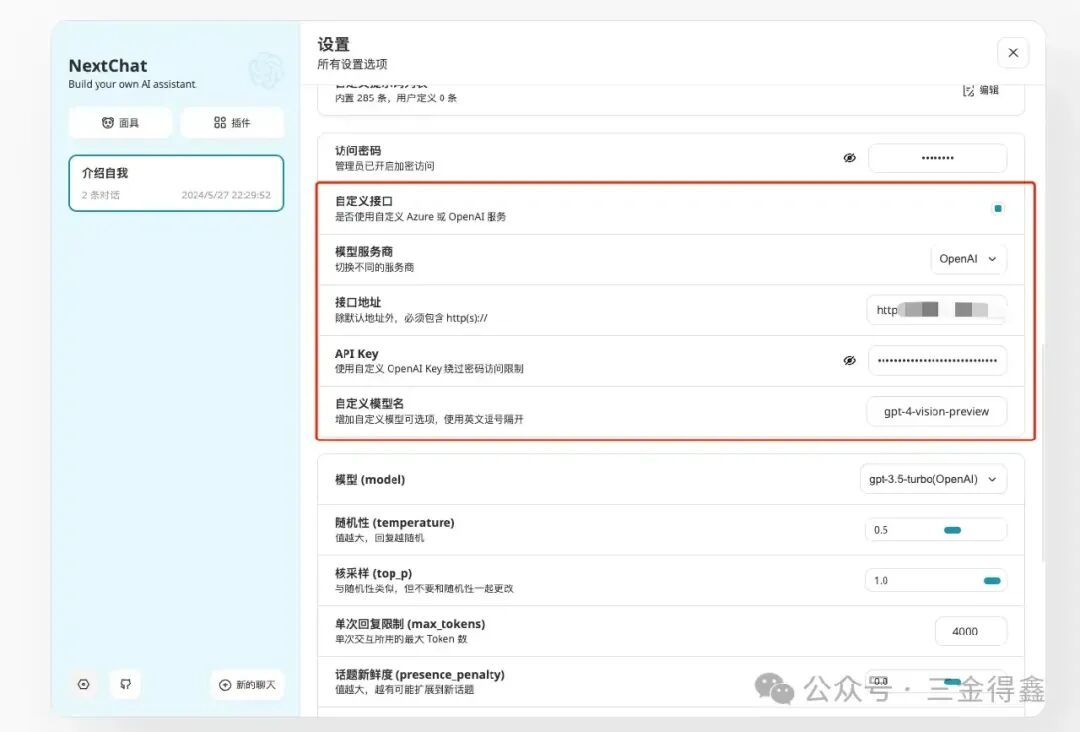The height and width of the screenshot is (732, 1080).
Task: Click the custom model name field
Action: (937, 411)
